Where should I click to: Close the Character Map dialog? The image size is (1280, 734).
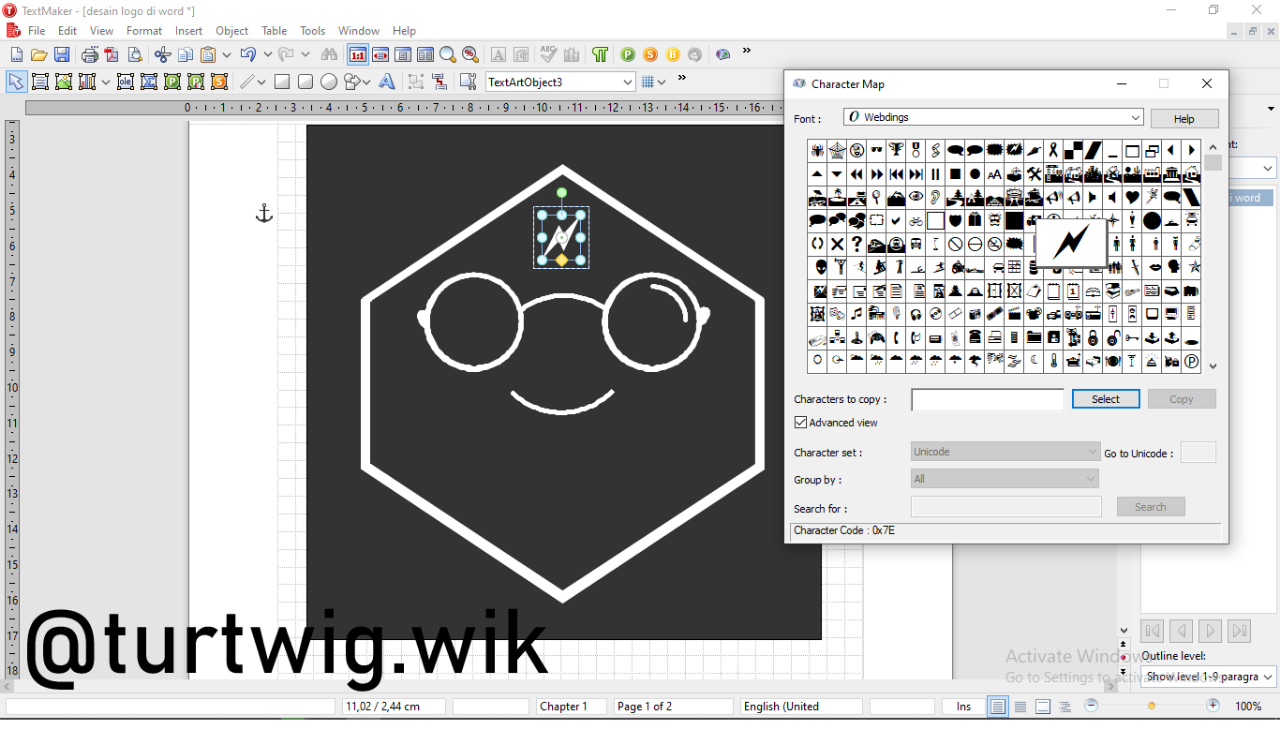[1207, 84]
